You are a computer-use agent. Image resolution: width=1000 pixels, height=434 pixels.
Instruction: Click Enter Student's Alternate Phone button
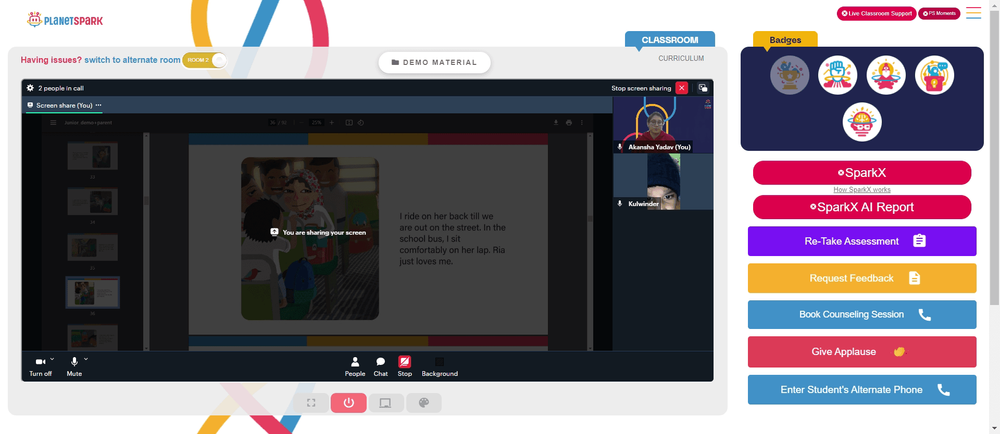862,389
